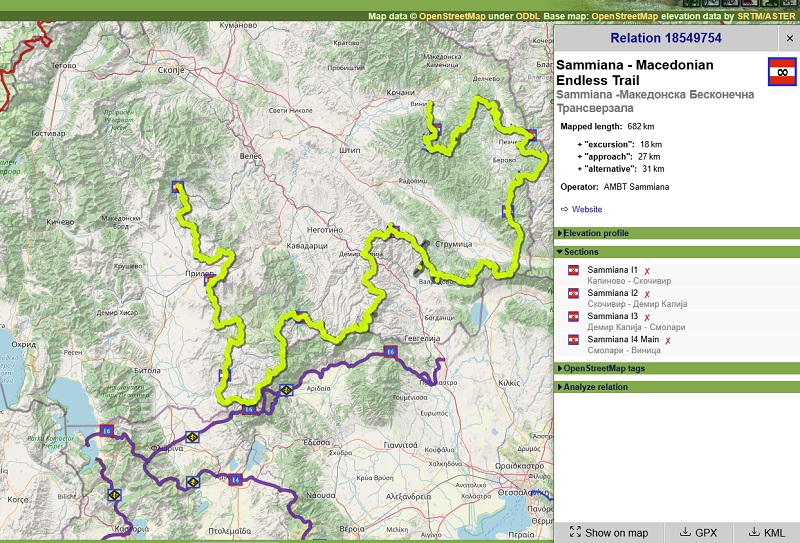This screenshot has height=543, width=800.
Task: Click the route icon left of Sammiana I2
Action: 575,294
